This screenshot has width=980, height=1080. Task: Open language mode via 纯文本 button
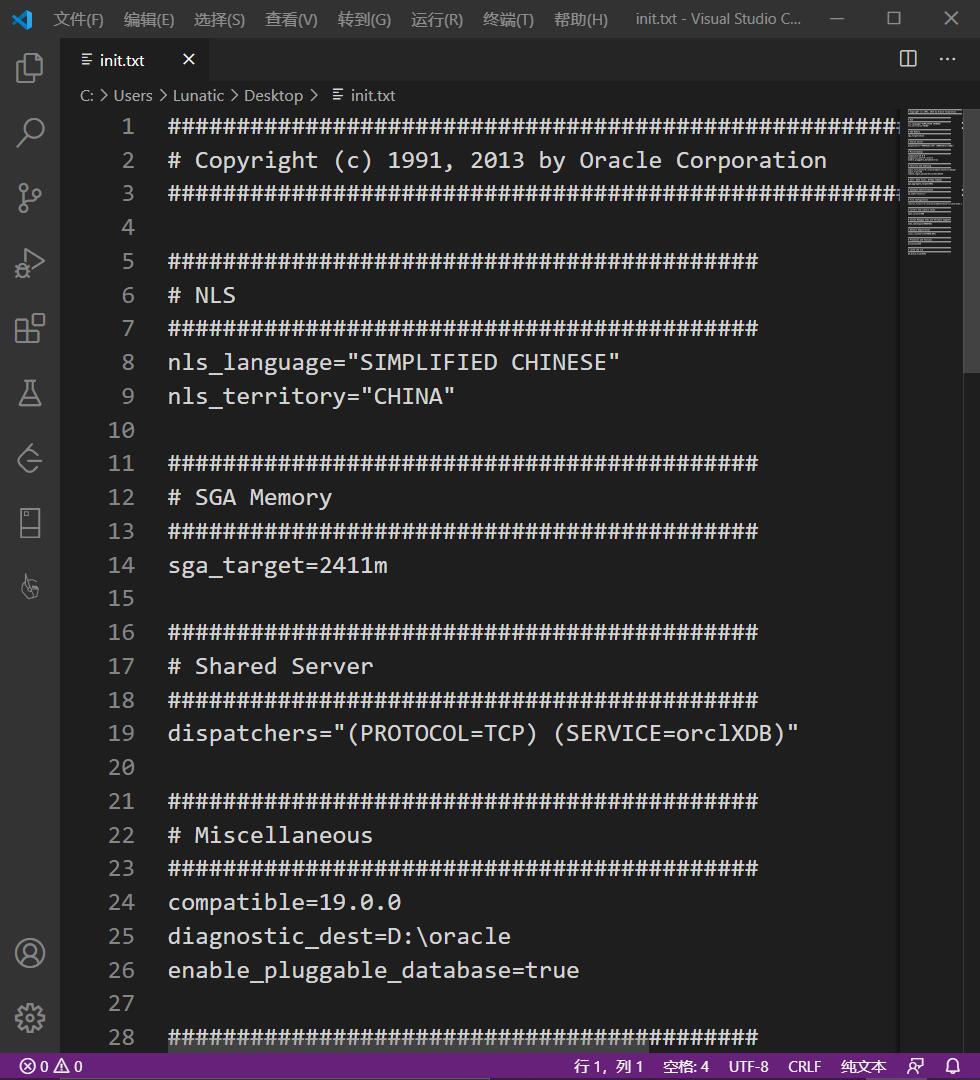tap(862, 1066)
